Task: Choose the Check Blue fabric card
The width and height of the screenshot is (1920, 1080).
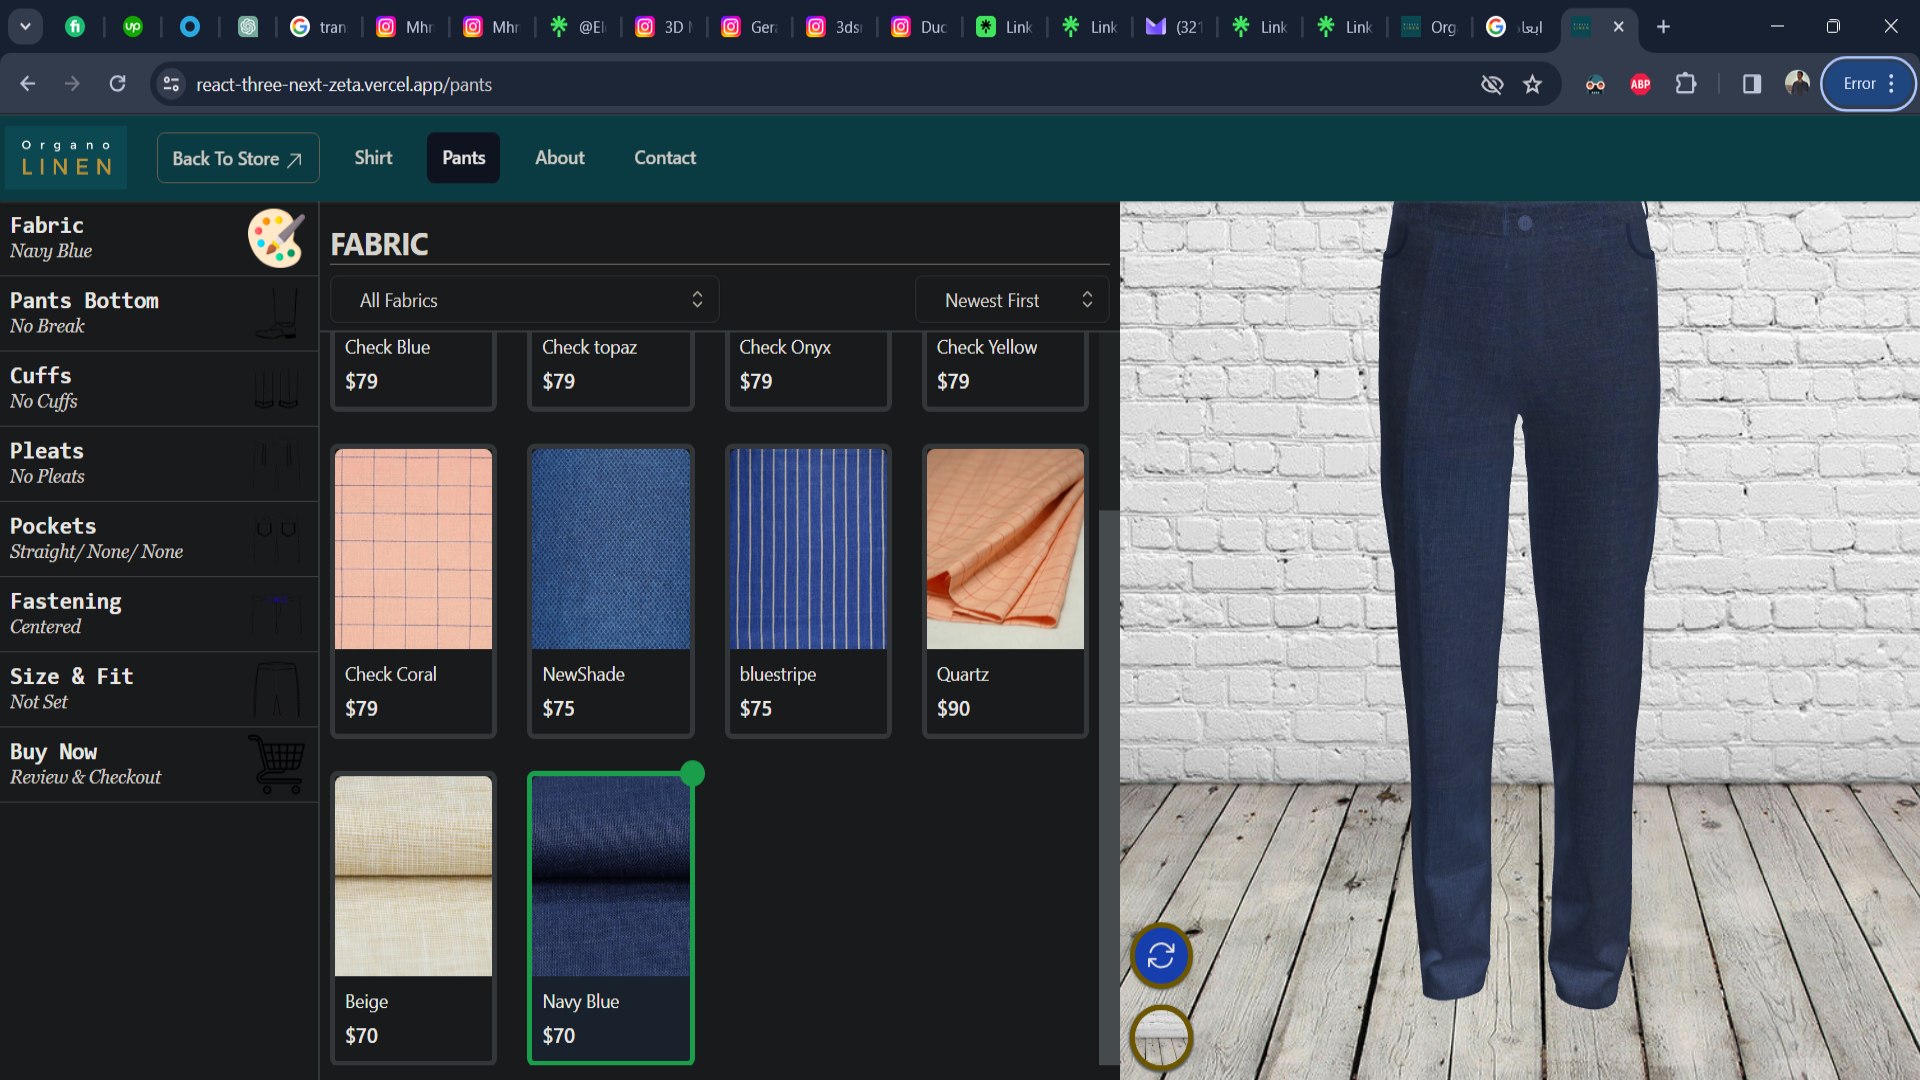Action: point(413,370)
